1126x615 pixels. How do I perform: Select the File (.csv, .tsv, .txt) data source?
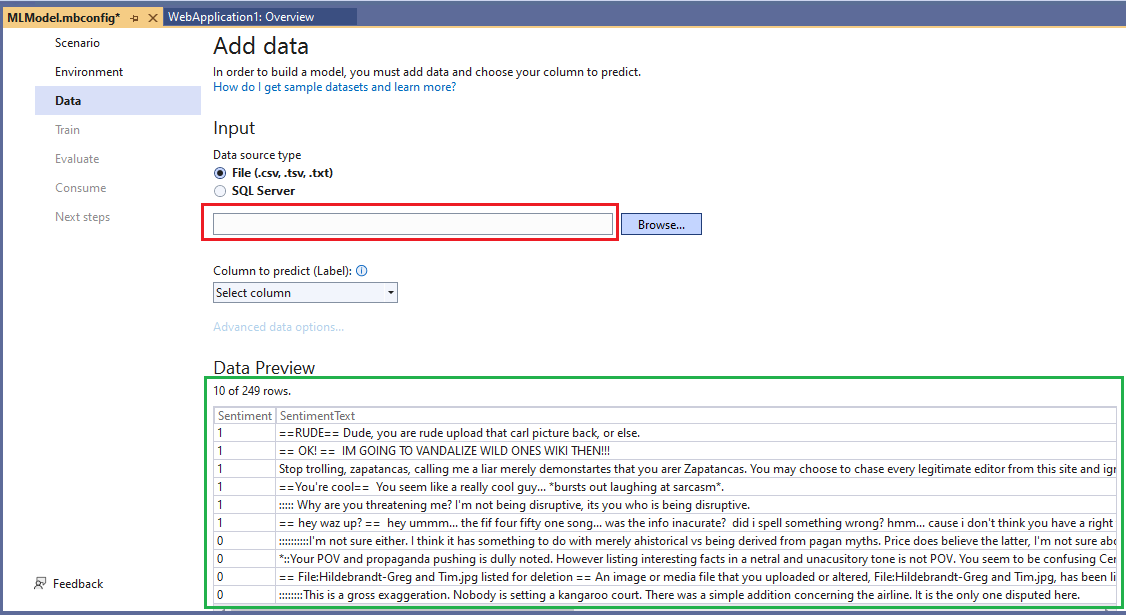[x=219, y=172]
